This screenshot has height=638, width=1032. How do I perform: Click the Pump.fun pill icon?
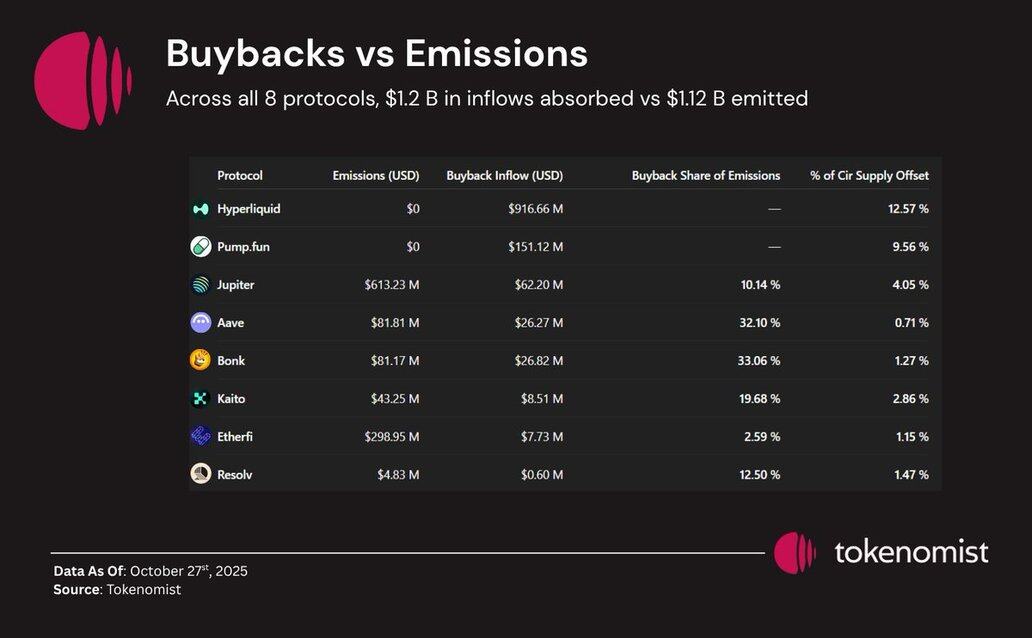coord(200,246)
